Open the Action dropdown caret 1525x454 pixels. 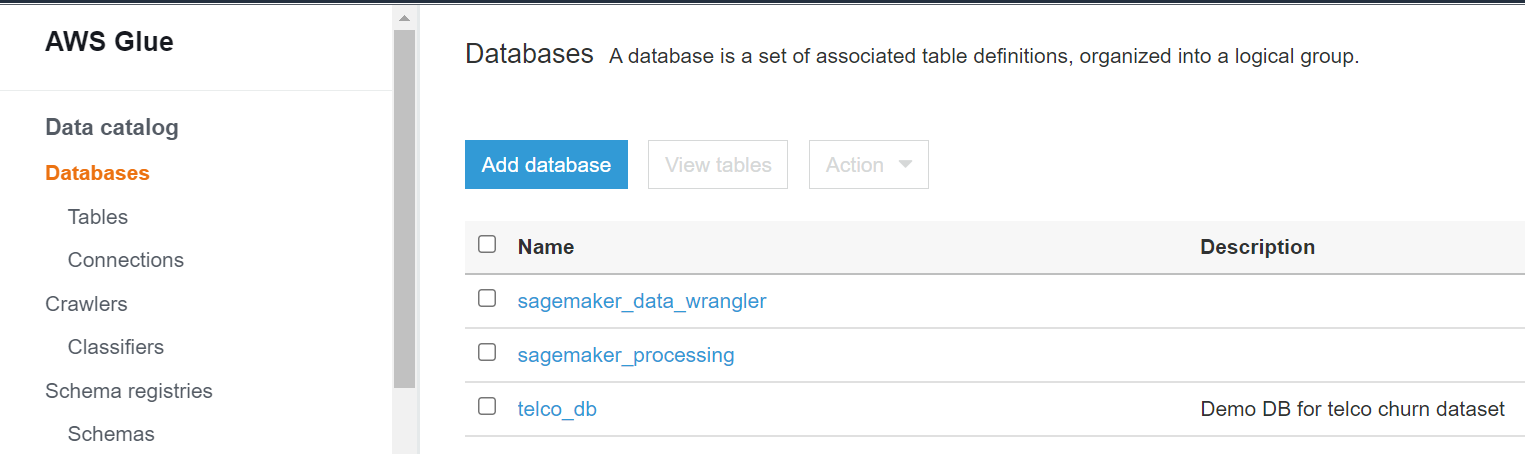[x=905, y=164]
